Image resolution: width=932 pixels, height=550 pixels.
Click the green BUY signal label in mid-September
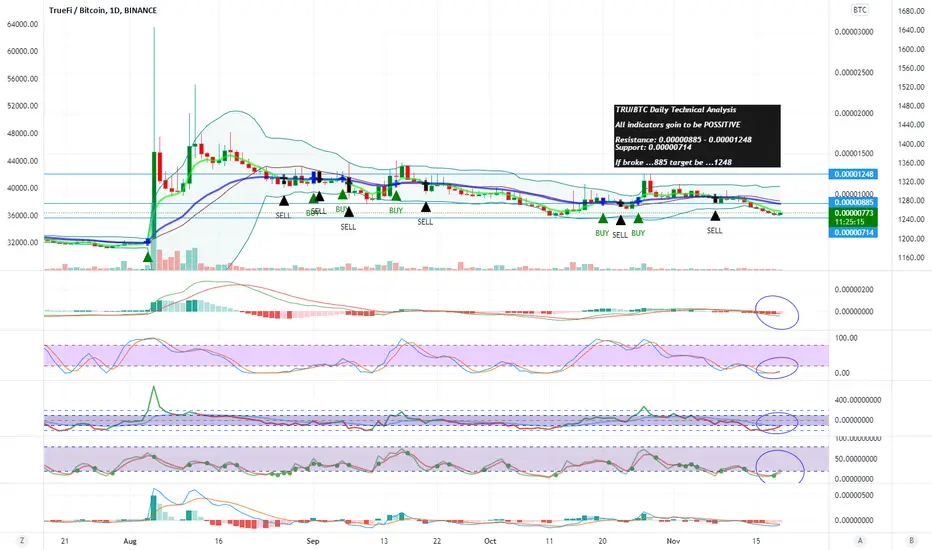396,210
